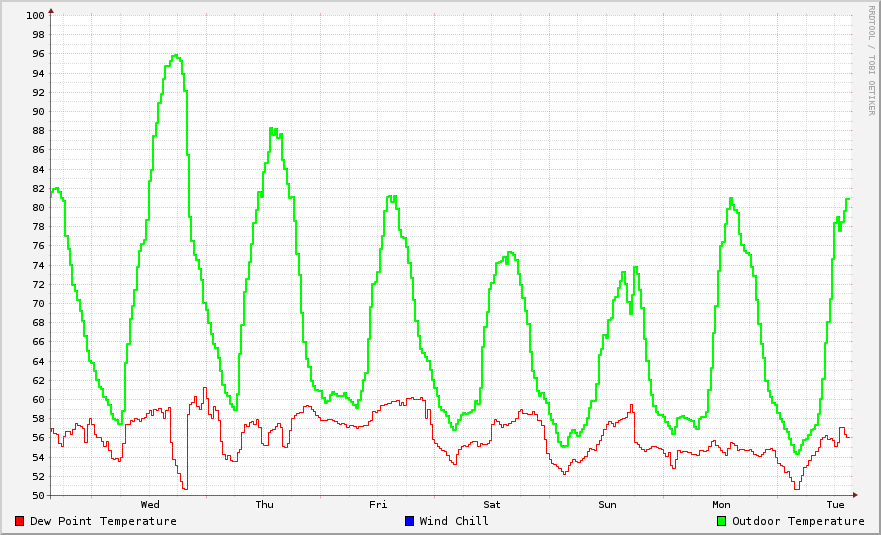Click the Tue label on the x-axis
The height and width of the screenshot is (535, 881).
click(835, 504)
